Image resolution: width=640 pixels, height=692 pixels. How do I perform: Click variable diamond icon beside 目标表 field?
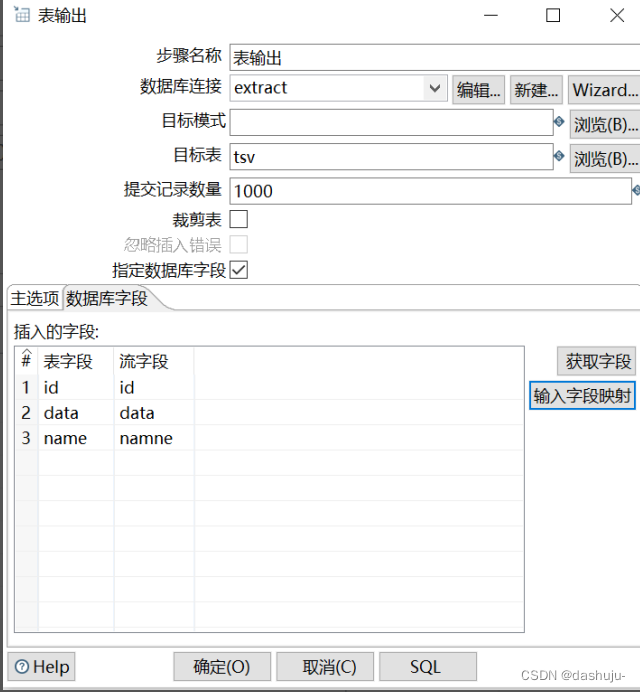[559, 155]
